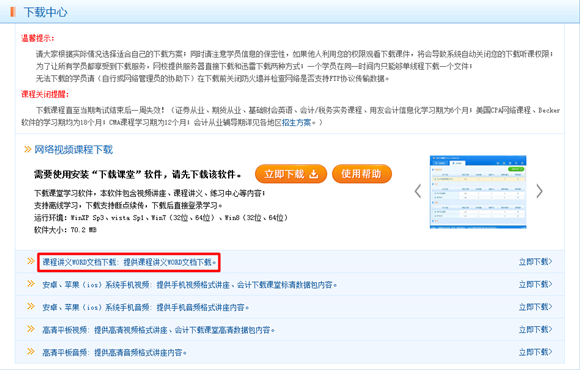Click 立即下载 for 高清平板视频 row
Image resolution: width=580 pixels, height=370 pixels.
tap(535, 330)
